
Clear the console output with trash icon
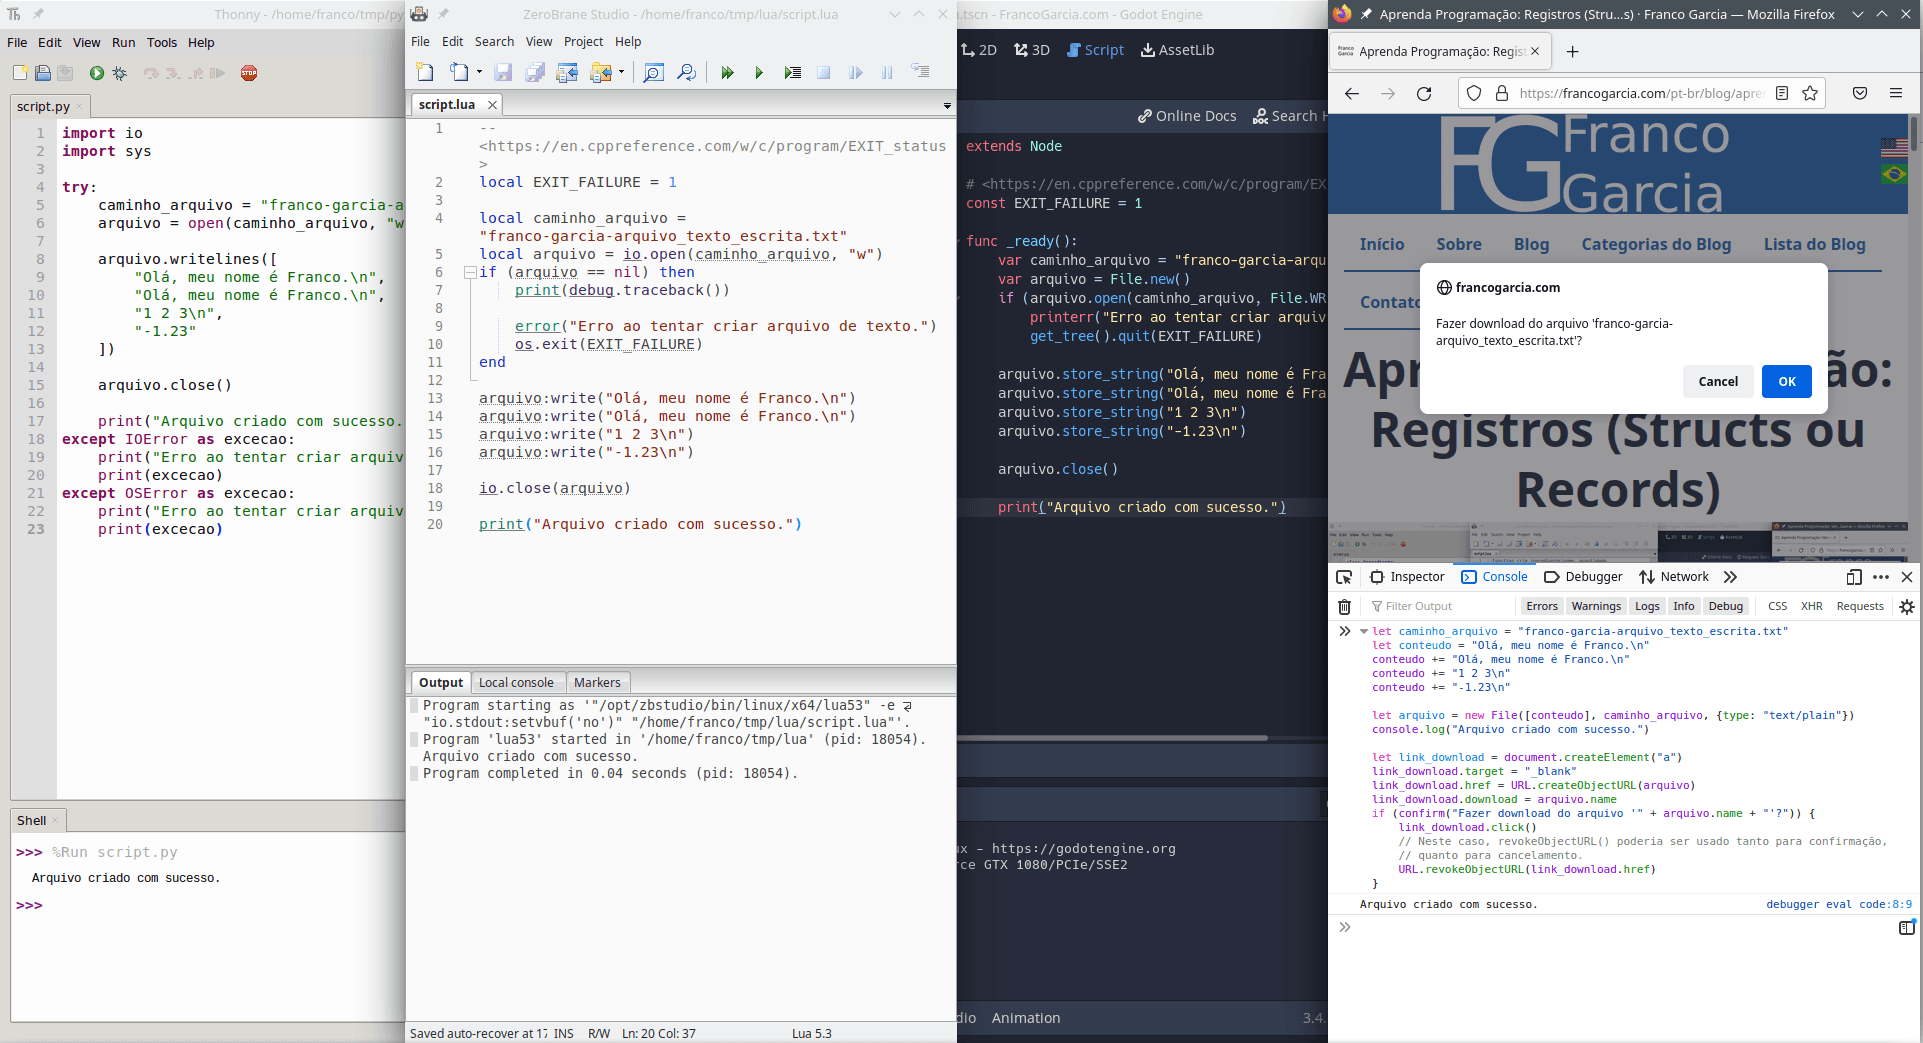1344,606
